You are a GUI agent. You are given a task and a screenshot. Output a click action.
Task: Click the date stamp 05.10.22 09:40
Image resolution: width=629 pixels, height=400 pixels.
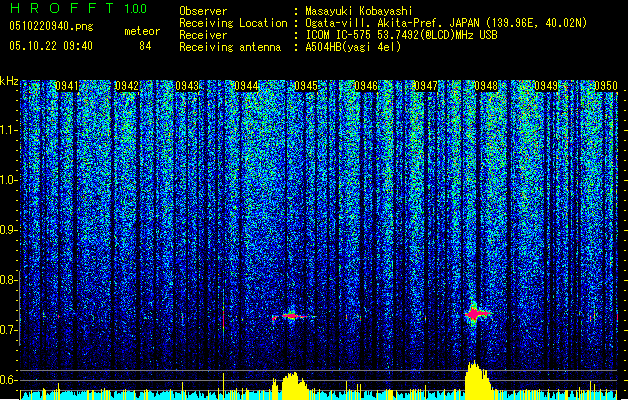pos(51,46)
